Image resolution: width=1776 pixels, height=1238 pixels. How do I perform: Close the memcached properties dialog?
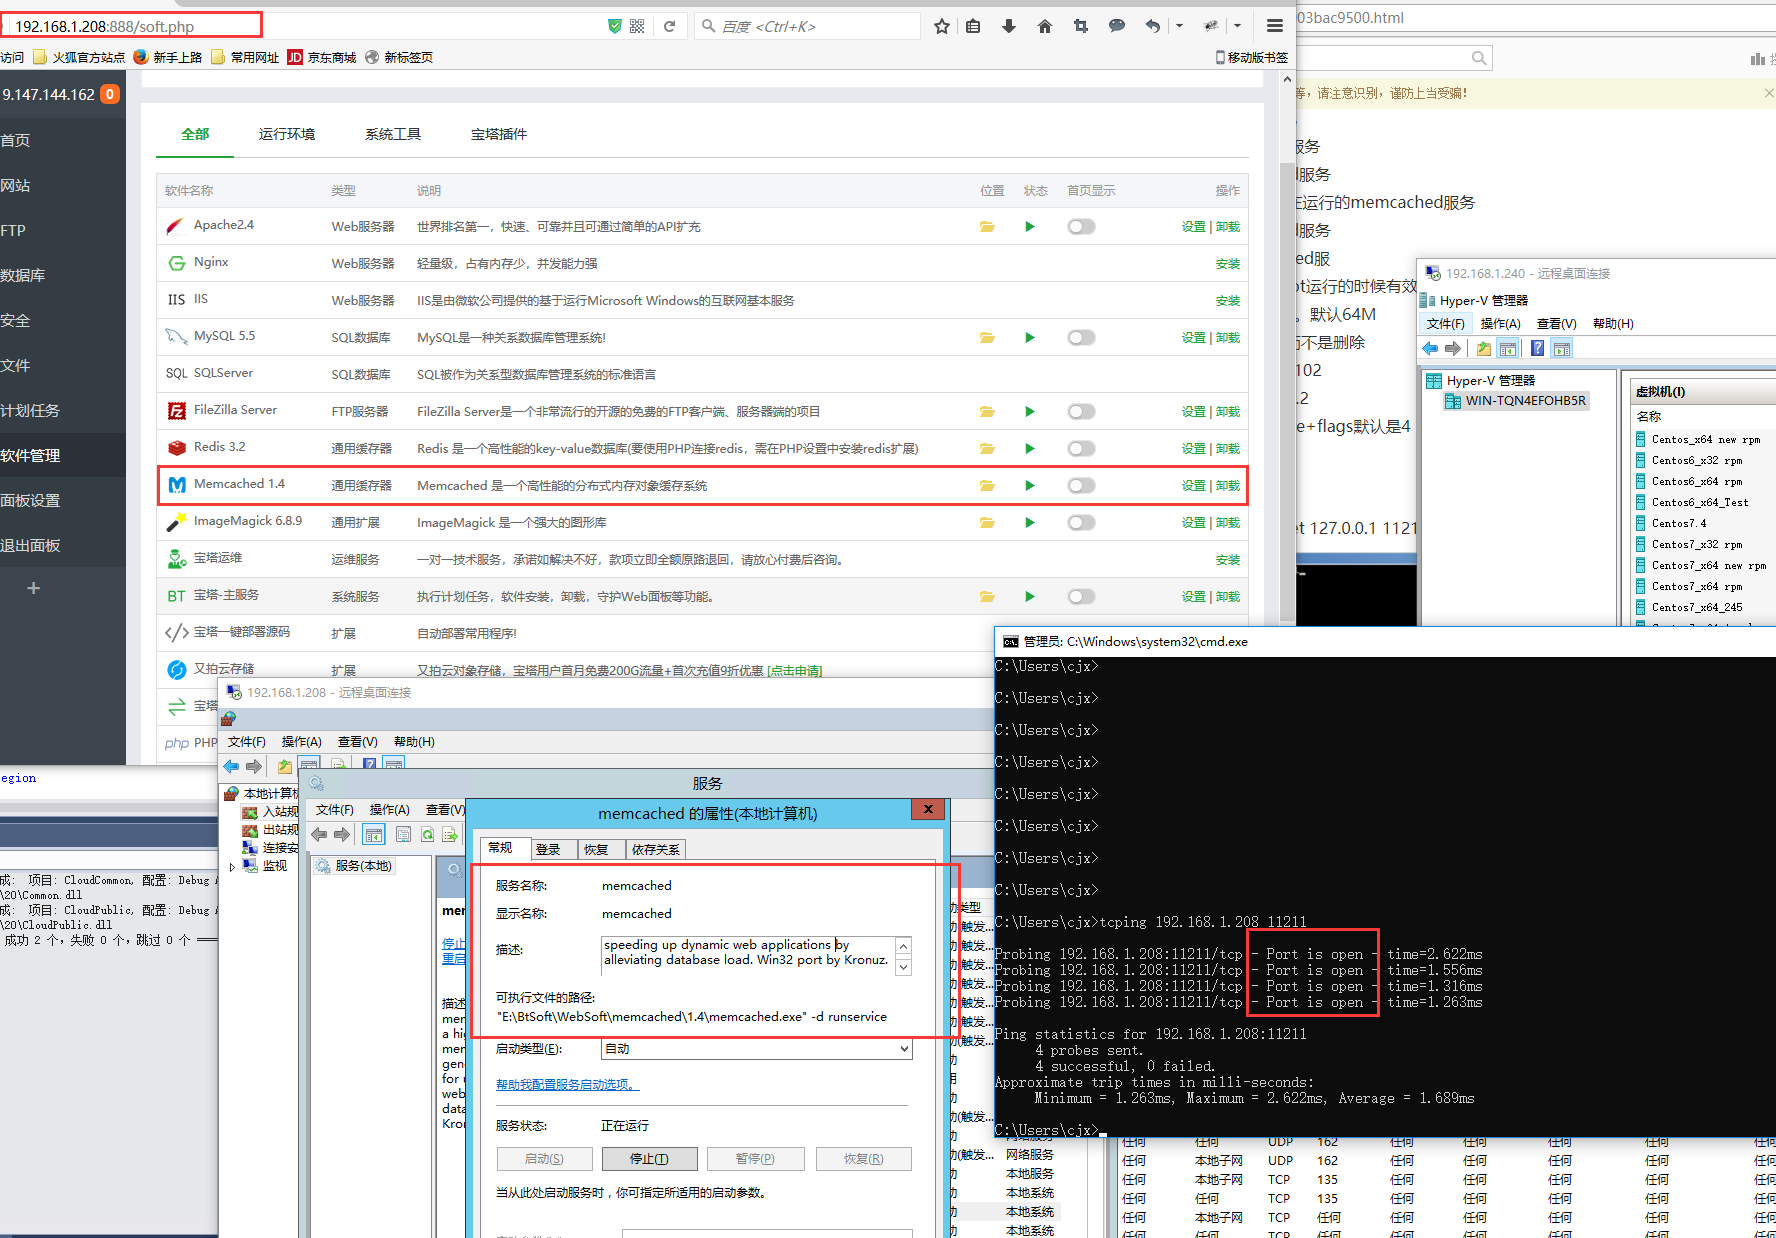928,810
